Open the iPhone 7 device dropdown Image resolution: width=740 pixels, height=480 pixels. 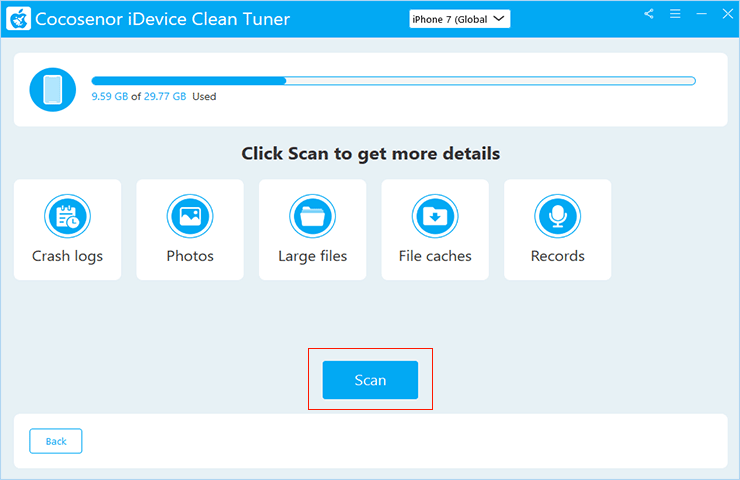(460, 19)
